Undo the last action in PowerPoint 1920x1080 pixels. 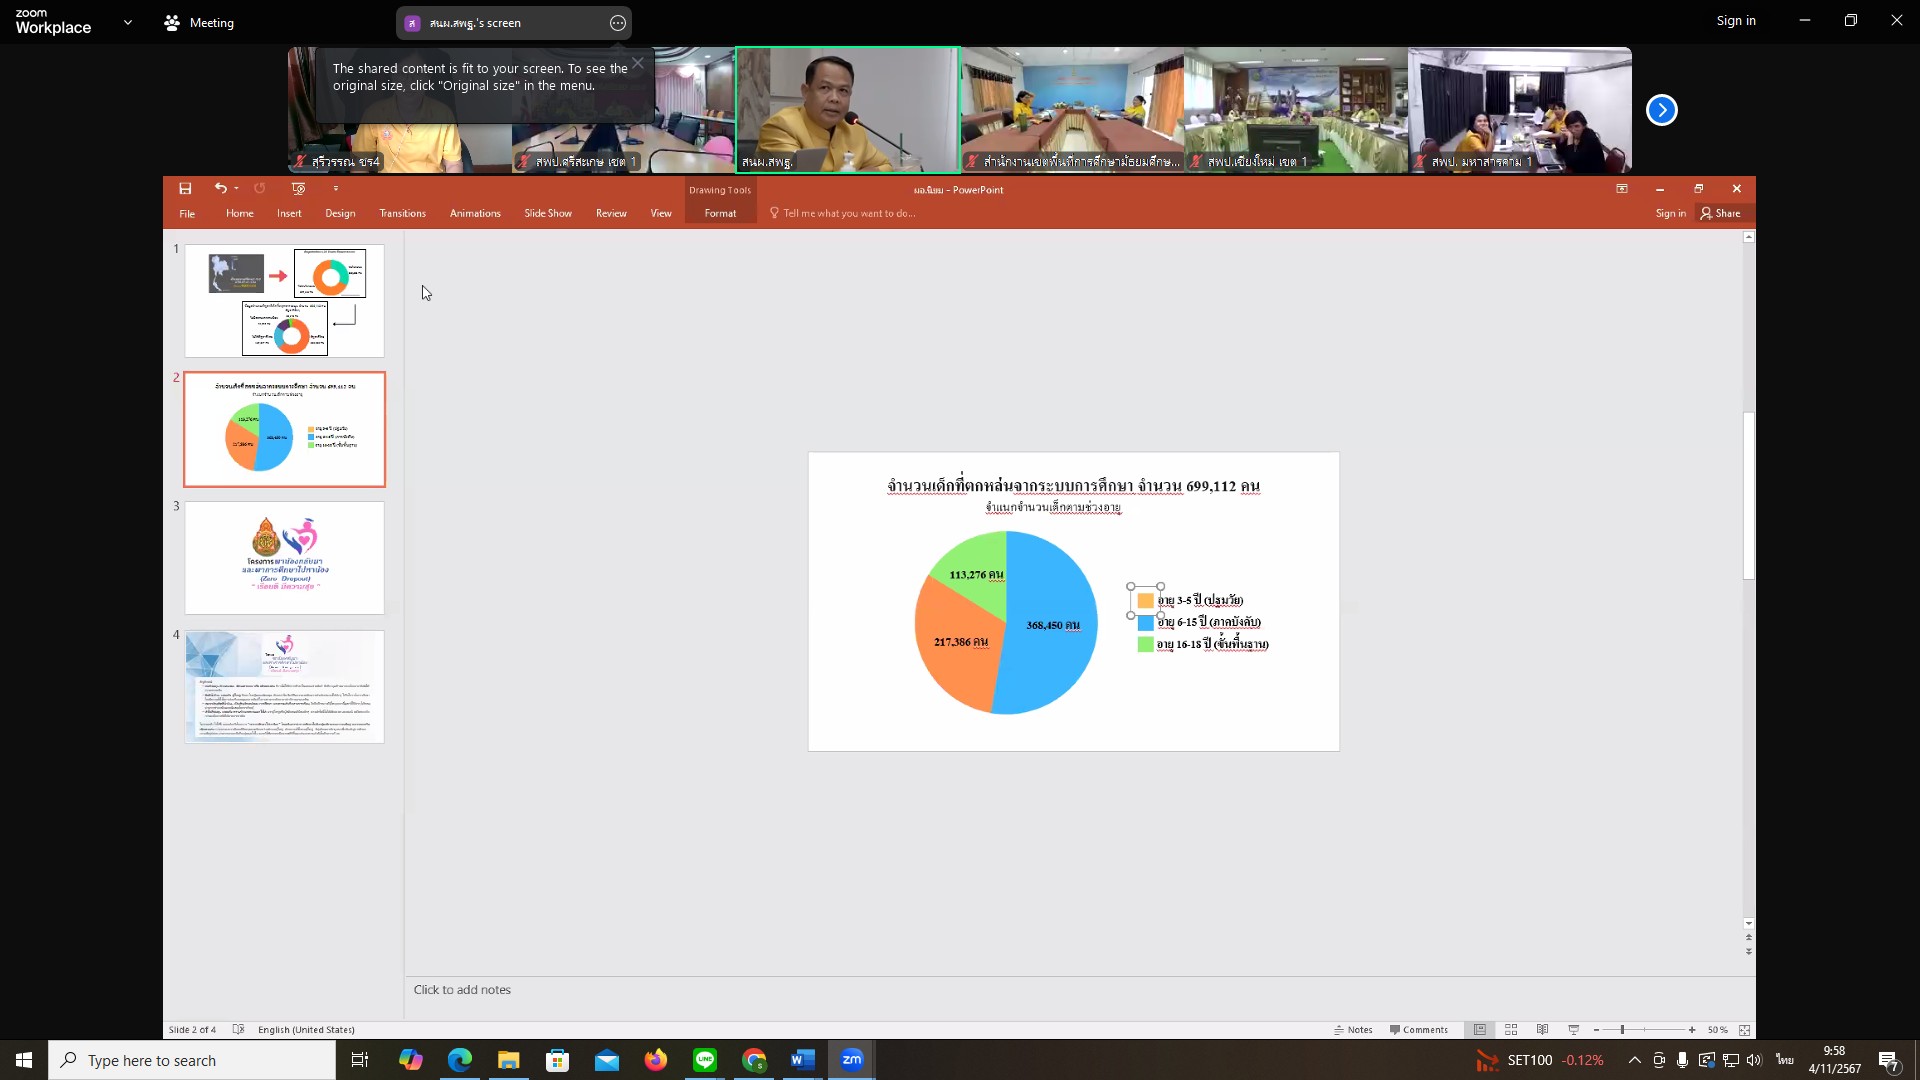(x=220, y=188)
